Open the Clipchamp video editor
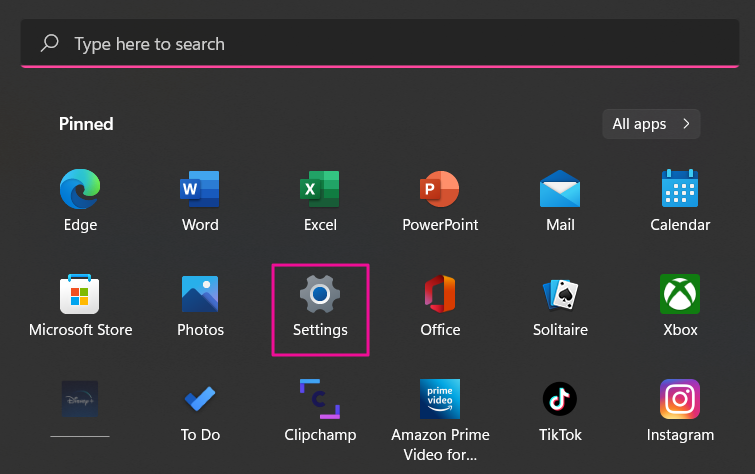 (320, 400)
